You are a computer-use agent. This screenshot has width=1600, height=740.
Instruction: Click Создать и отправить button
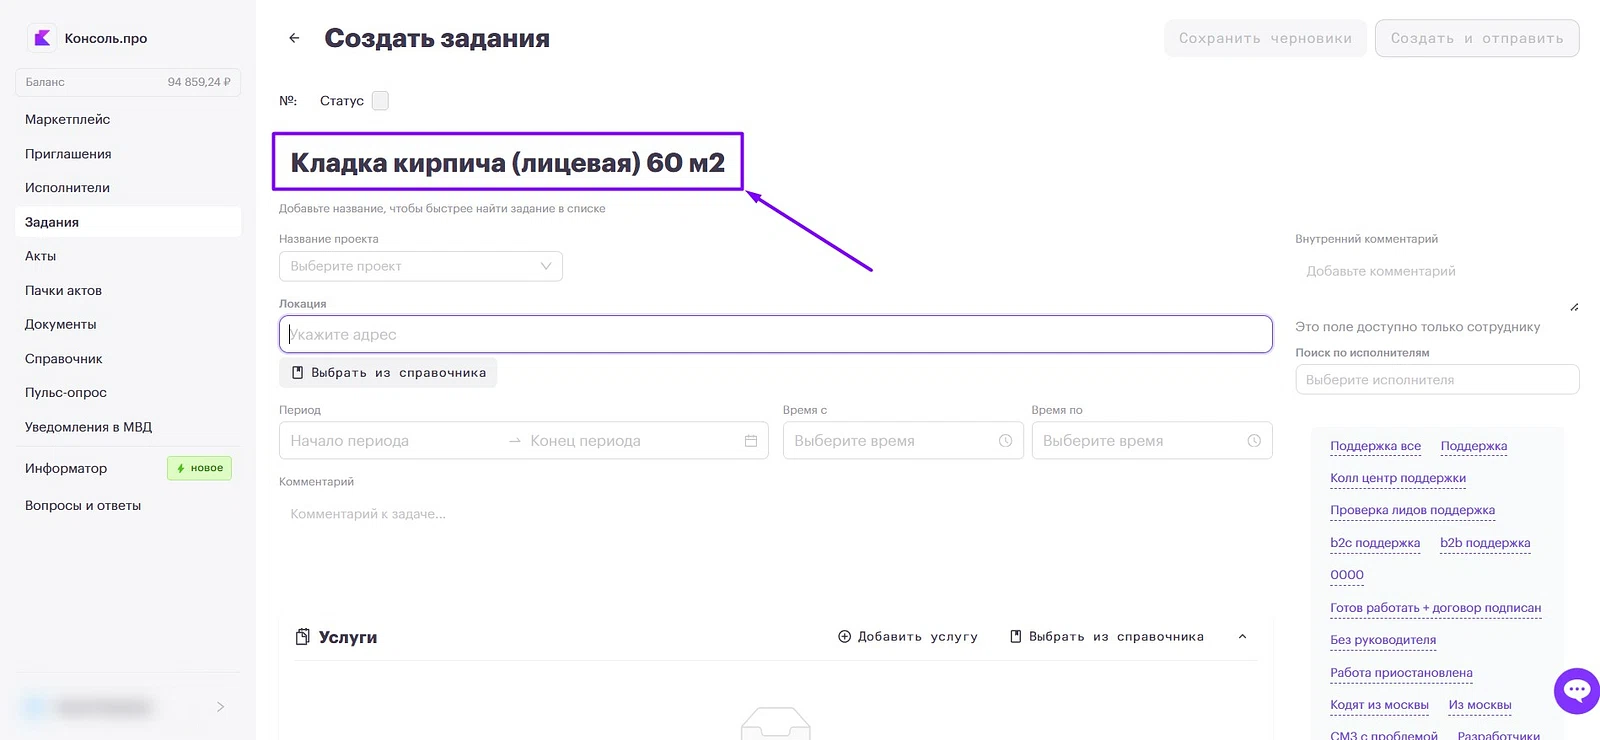(x=1477, y=38)
